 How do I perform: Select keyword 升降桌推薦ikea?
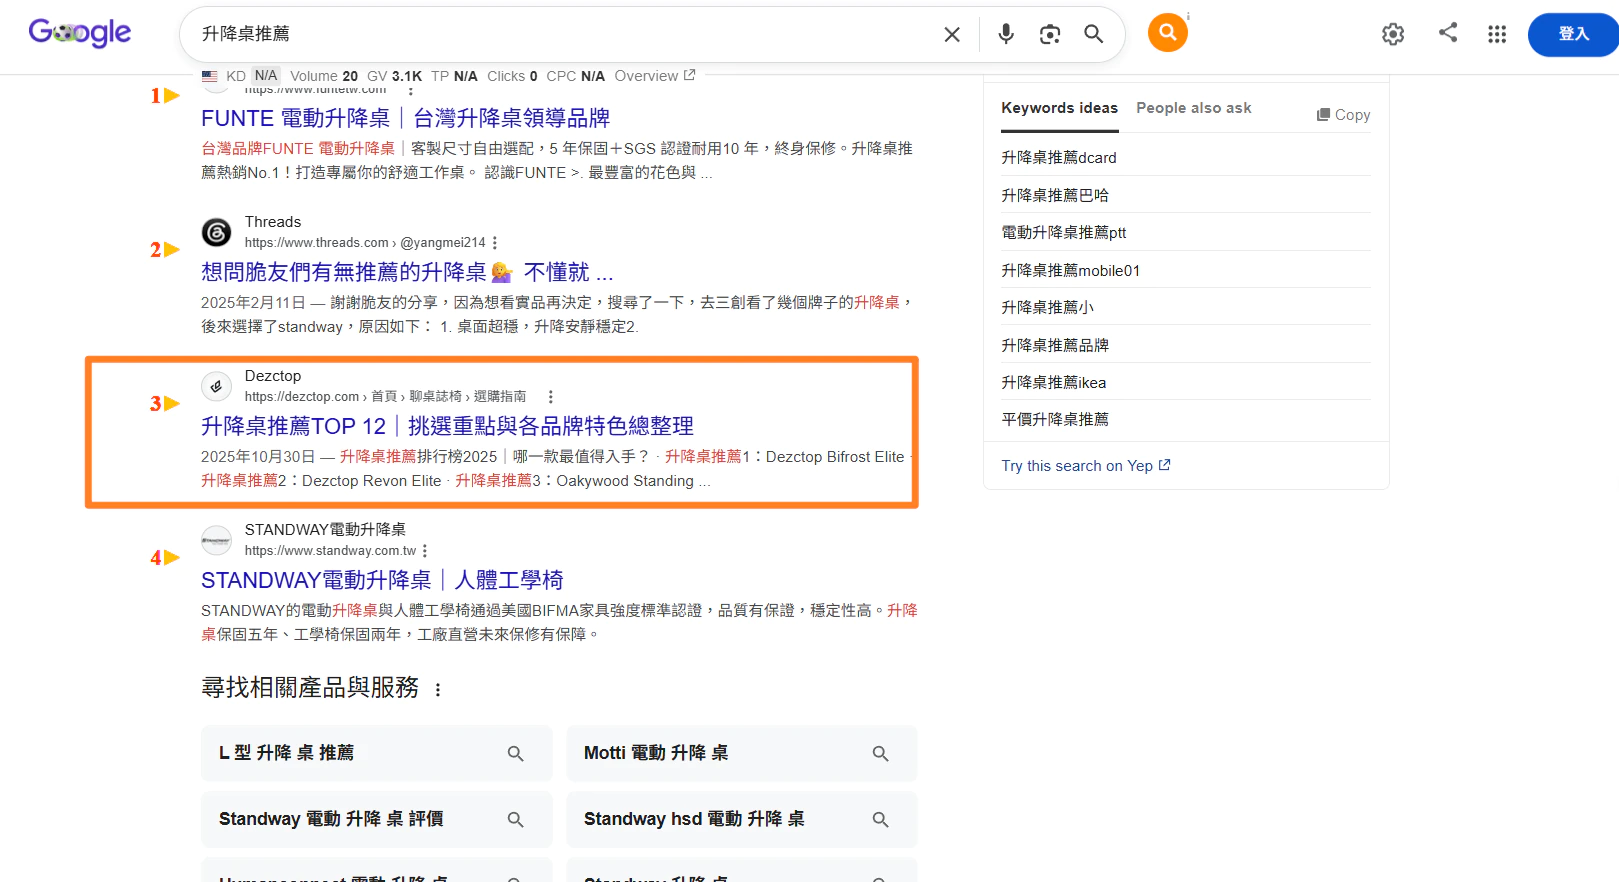click(1054, 382)
